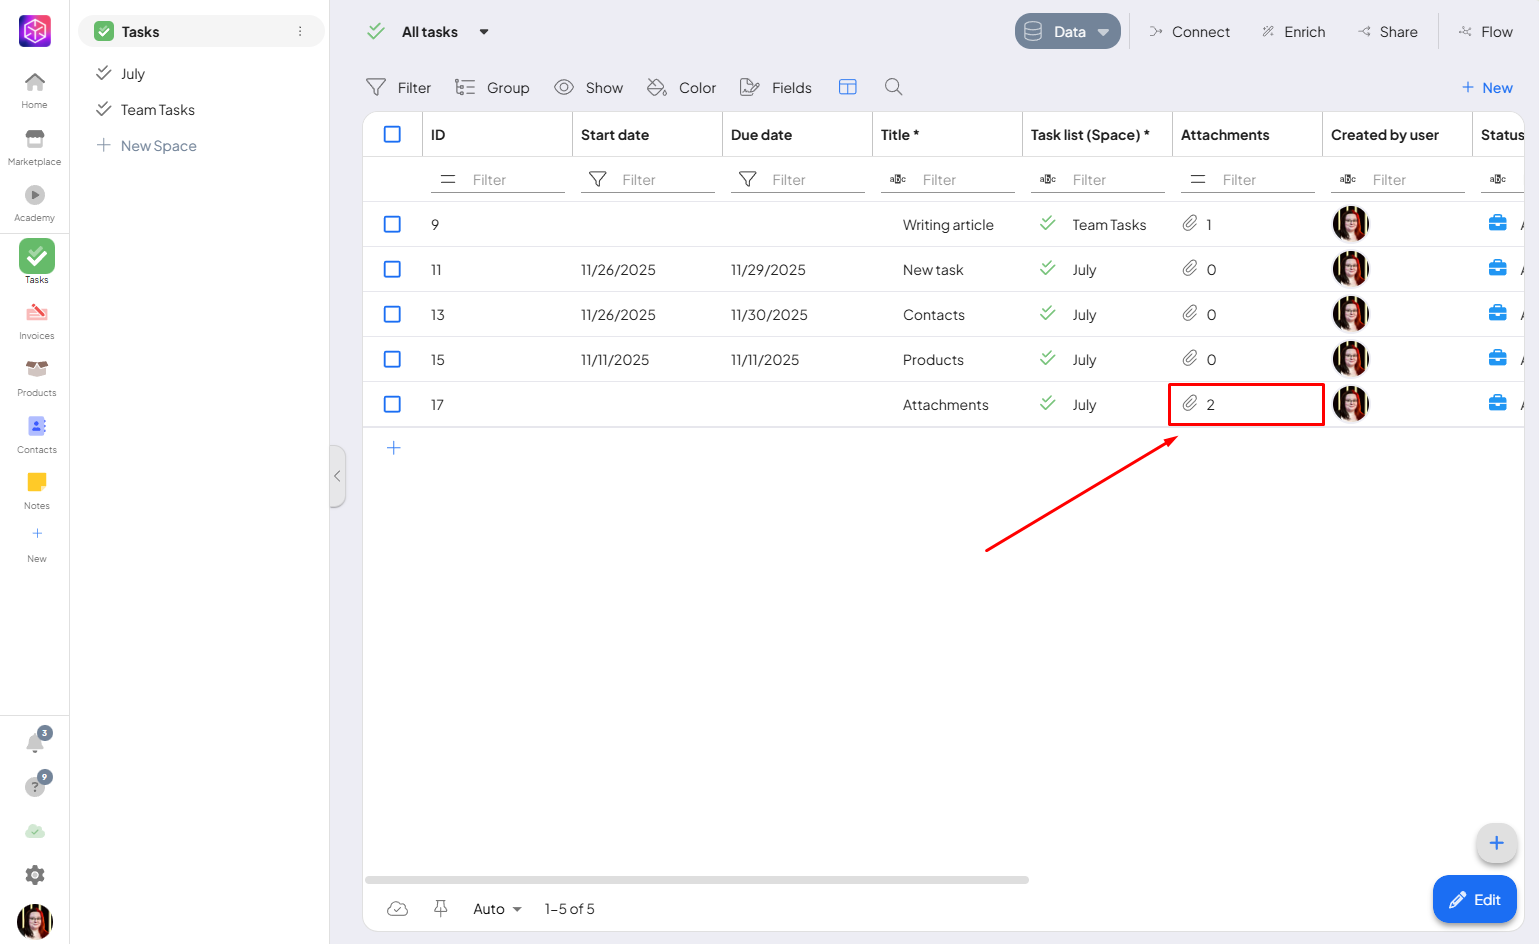The height and width of the screenshot is (944, 1539).
Task: Open the July space in sidebar
Action: coord(132,74)
